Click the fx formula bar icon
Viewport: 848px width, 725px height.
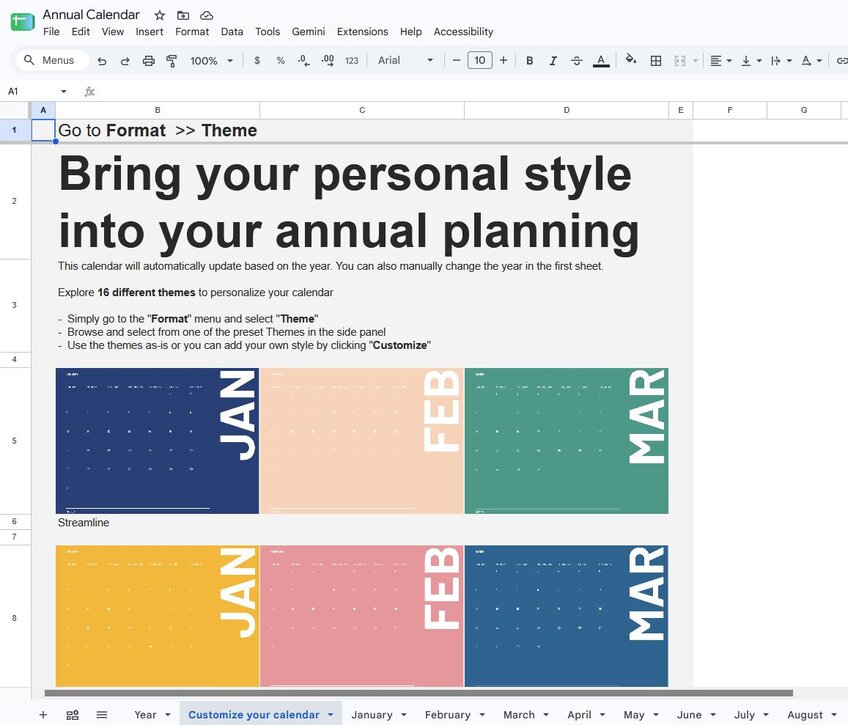coord(89,91)
